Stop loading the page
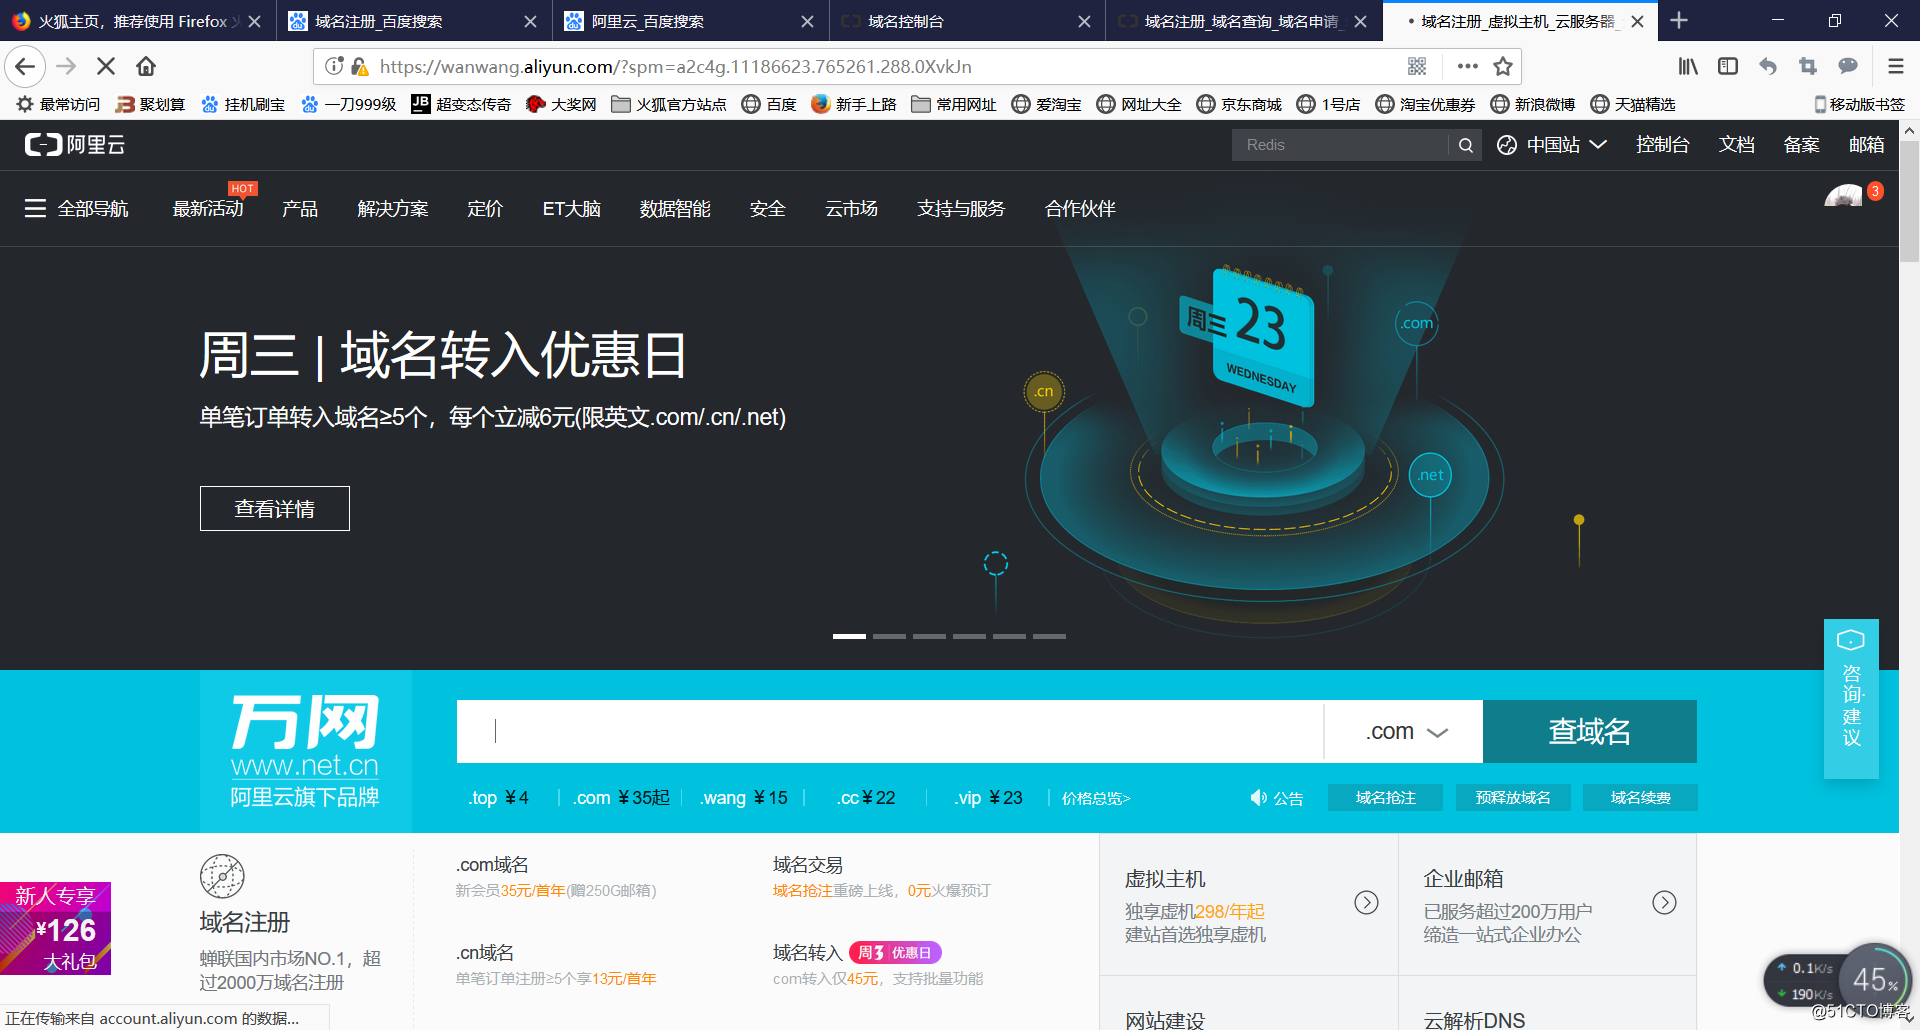Viewport: 1920px width, 1030px height. coord(106,67)
